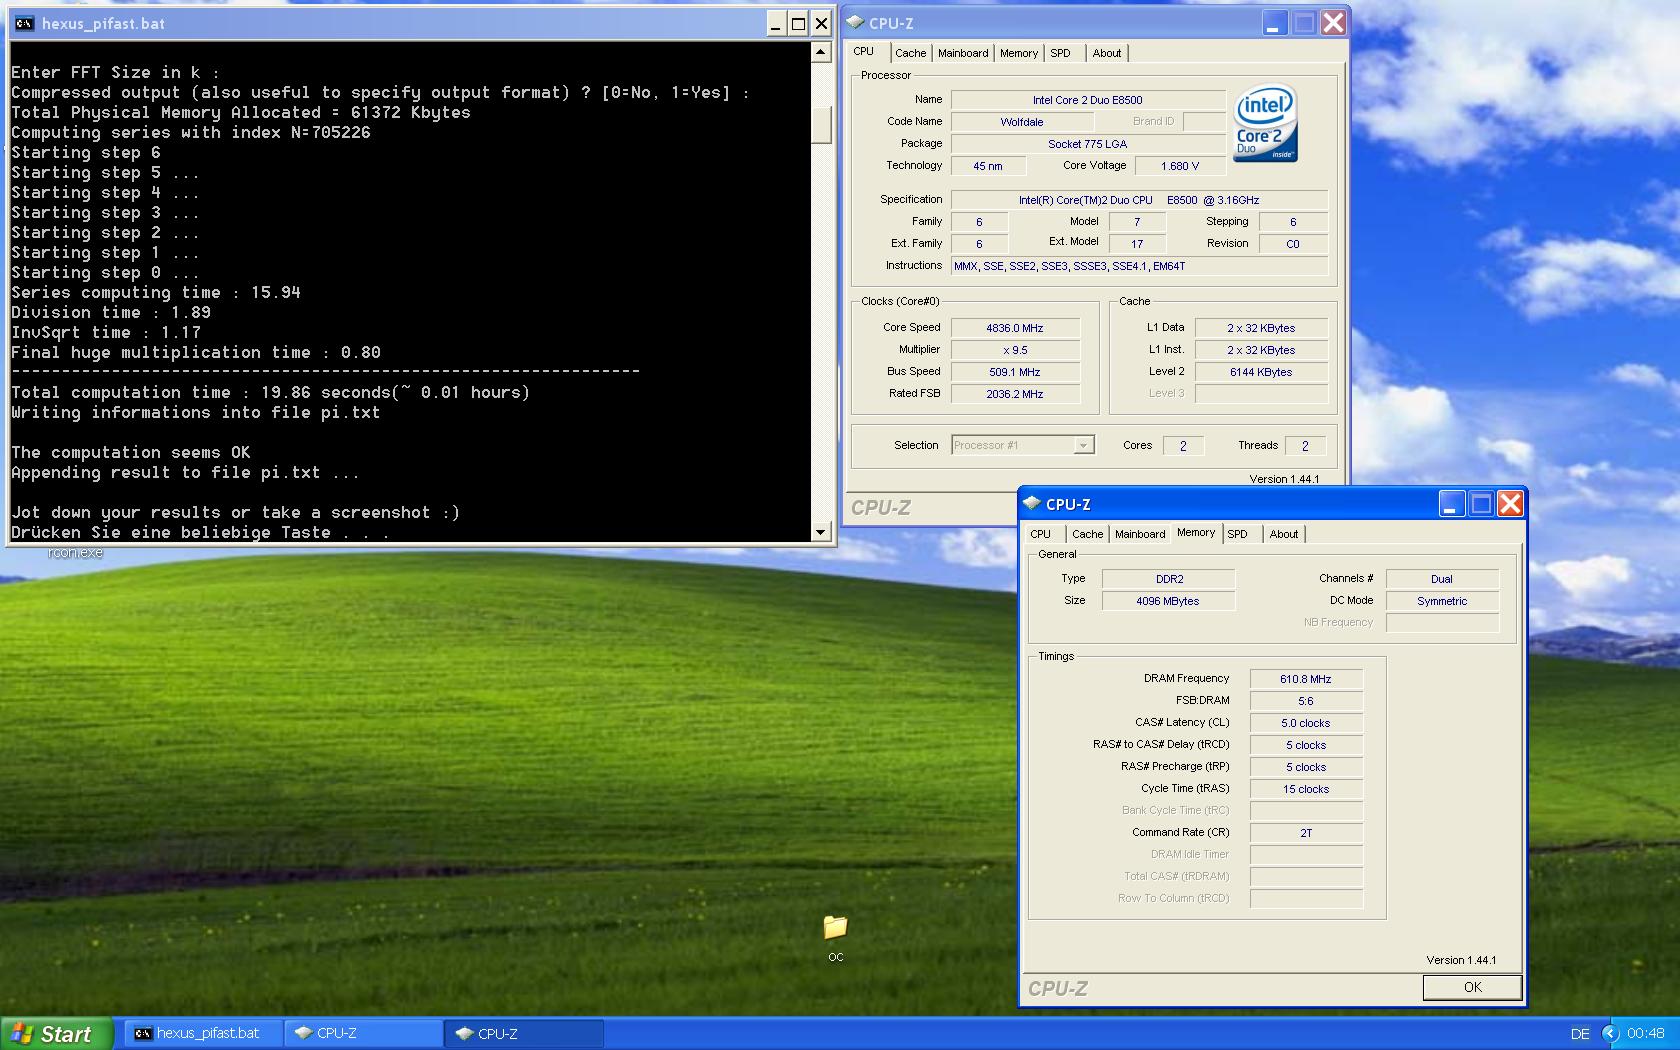Screen dimensions: 1680x1050
Task: Click OK in the CPU-Z memory window
Action: click(x=1472, y=987)
